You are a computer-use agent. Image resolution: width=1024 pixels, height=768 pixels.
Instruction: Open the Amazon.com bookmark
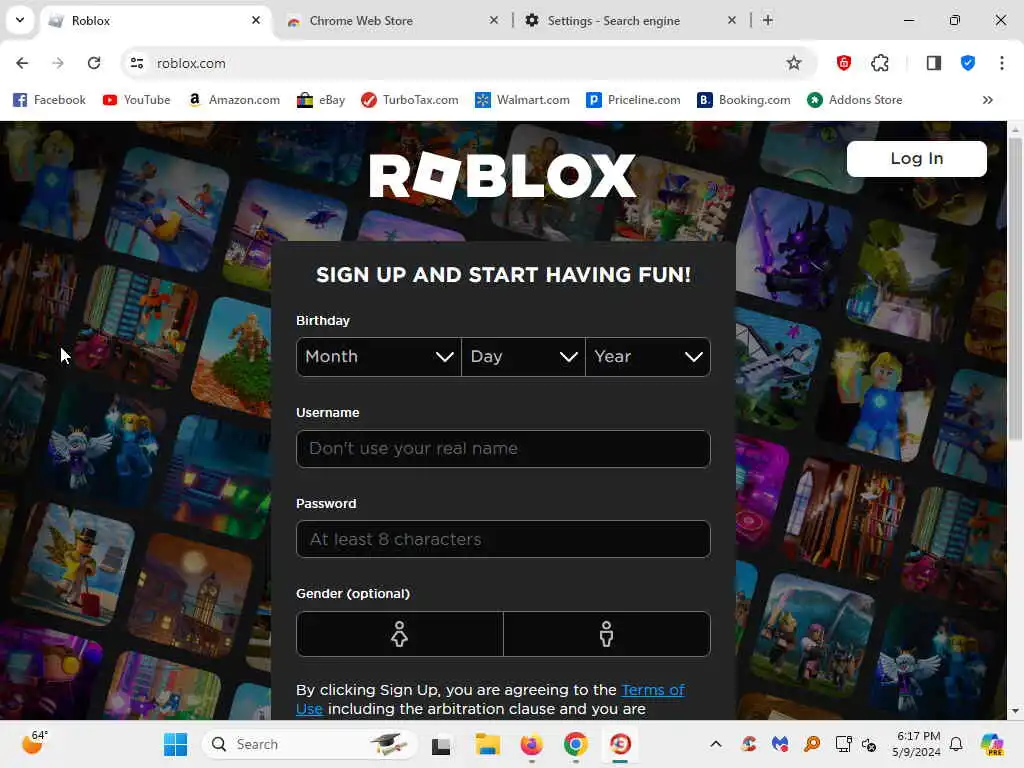click(234, 100)
